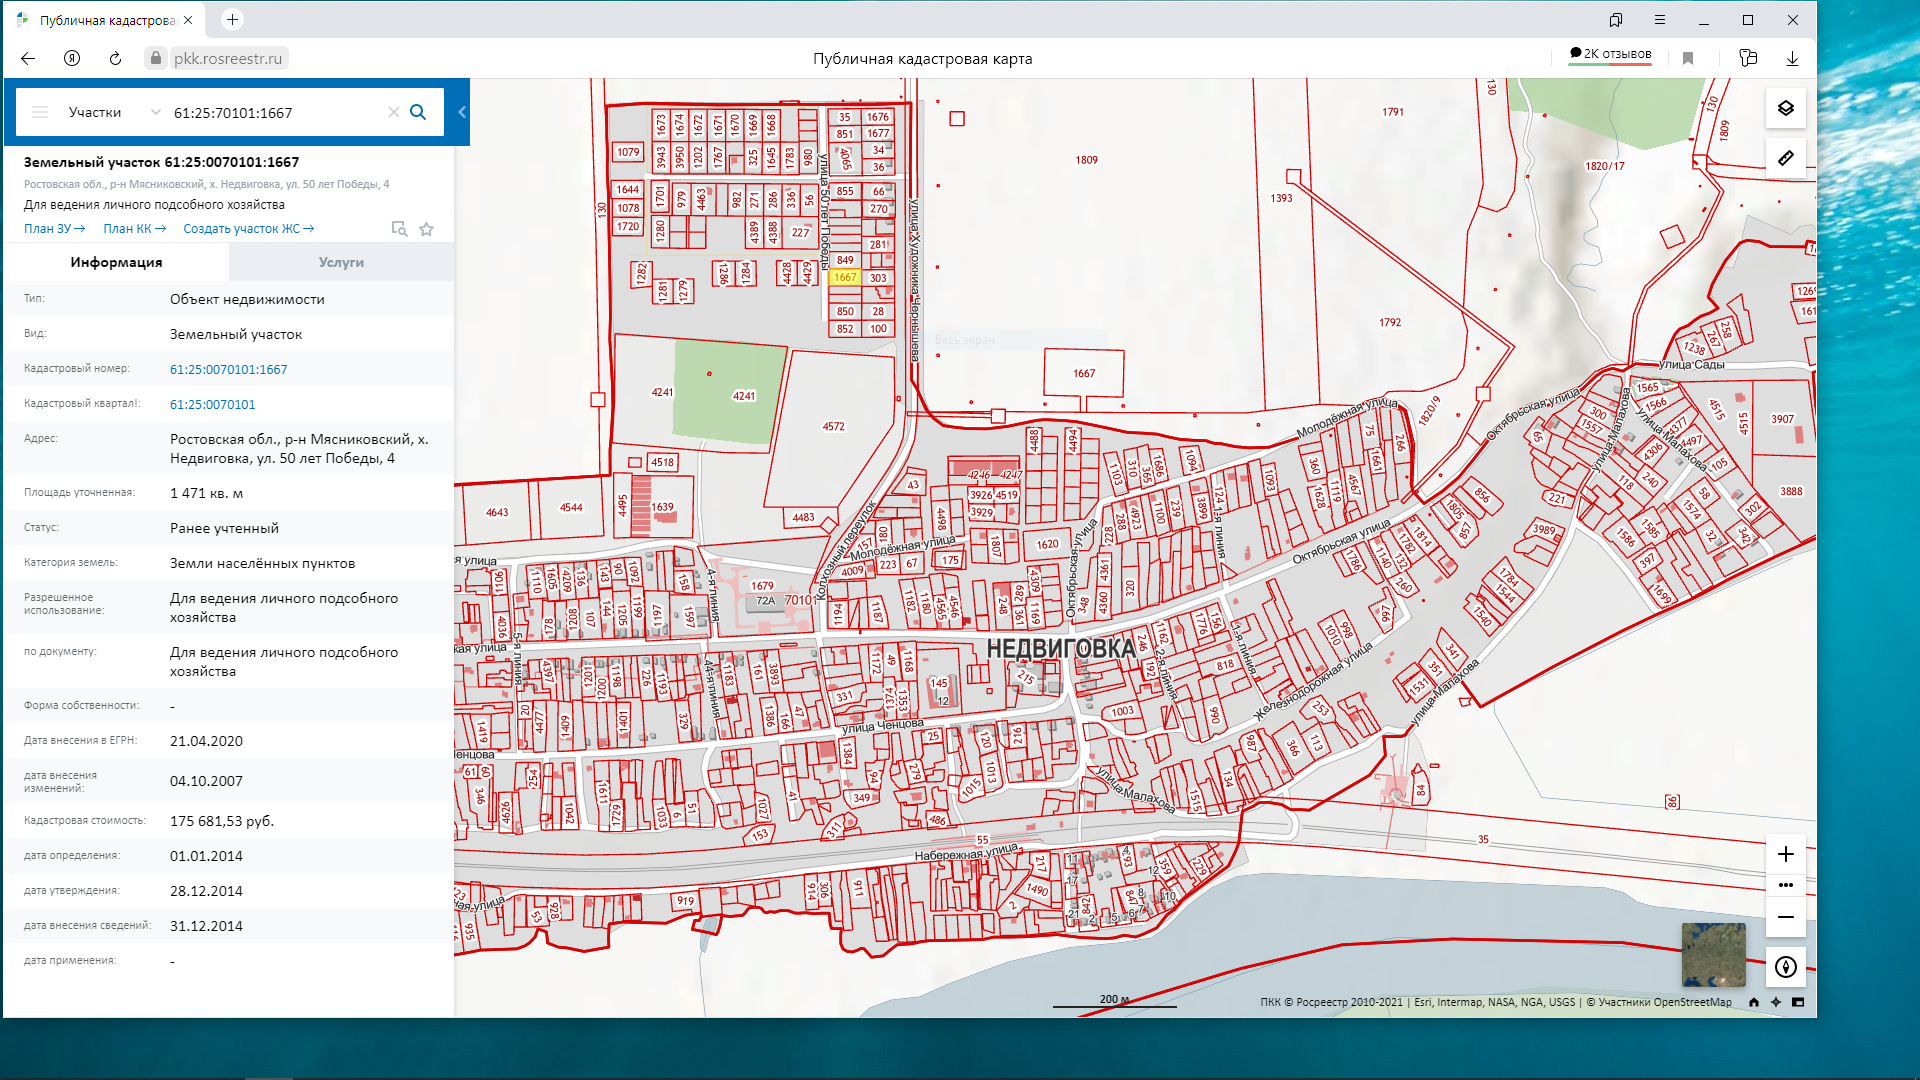Click the locate-me crosshair icon
The image size is (1920, 1080).
[x=1775, y=1002]
